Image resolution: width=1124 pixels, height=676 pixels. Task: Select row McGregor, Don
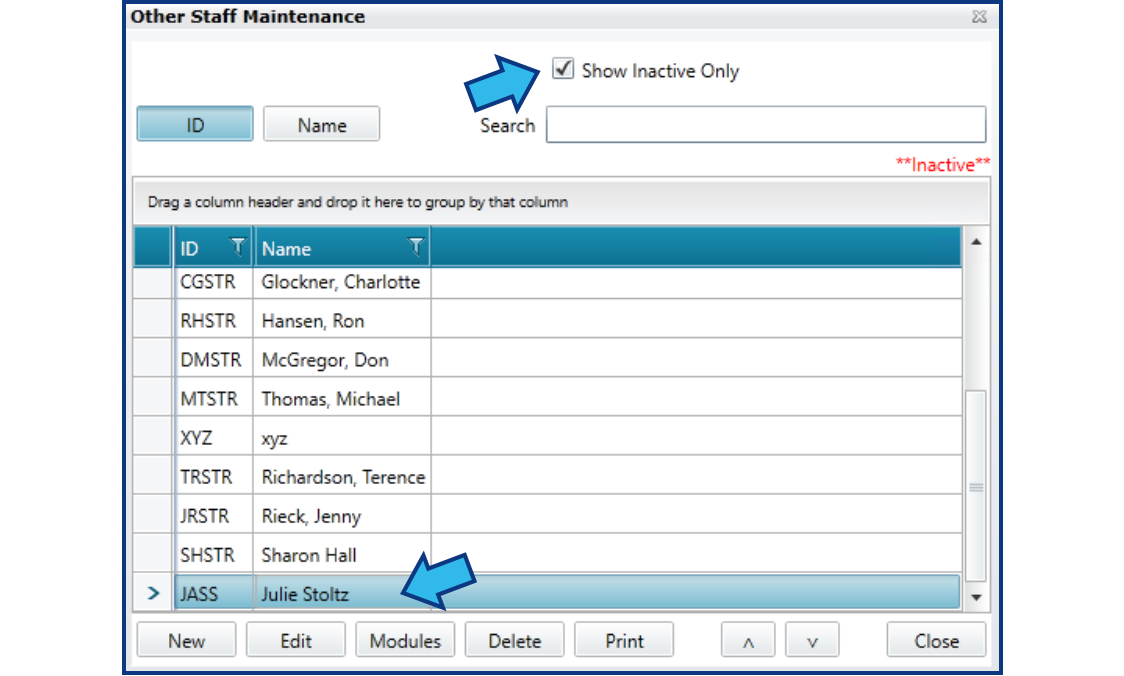click(548, 359)
